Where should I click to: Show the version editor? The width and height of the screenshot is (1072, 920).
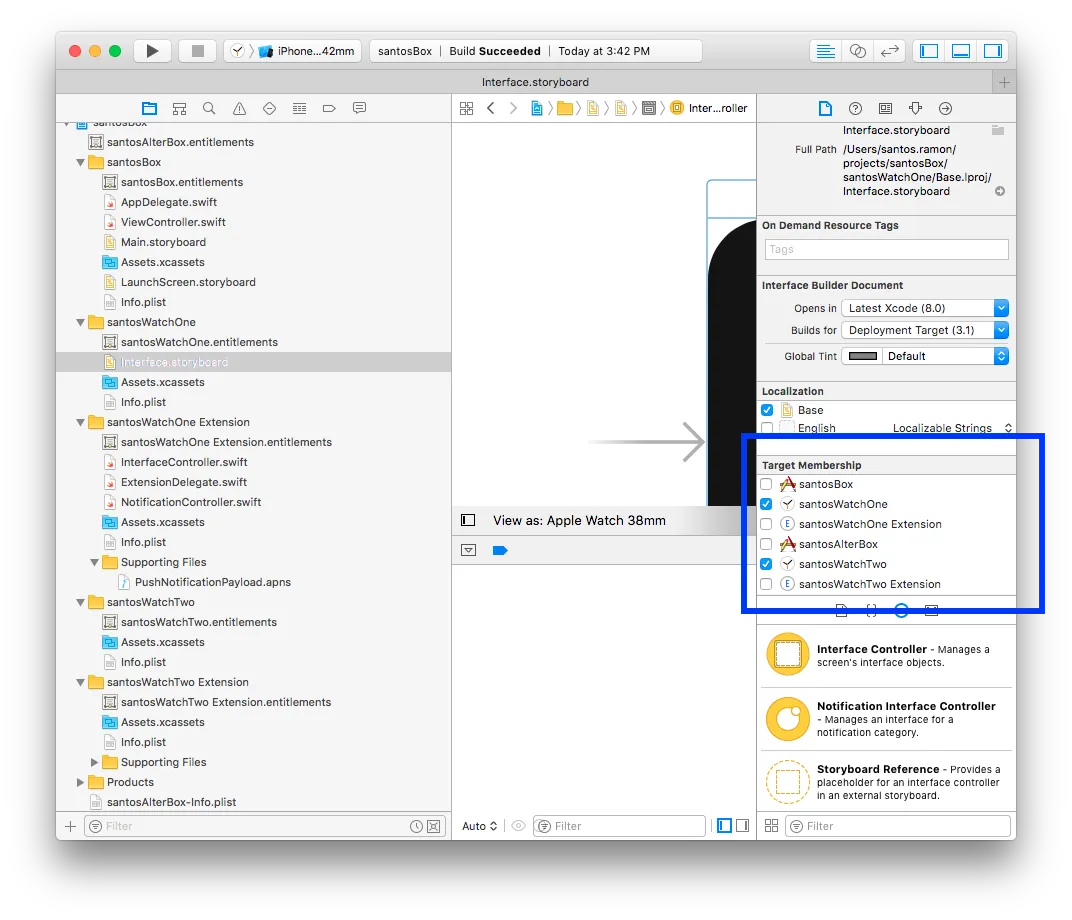tap(889, 51)
